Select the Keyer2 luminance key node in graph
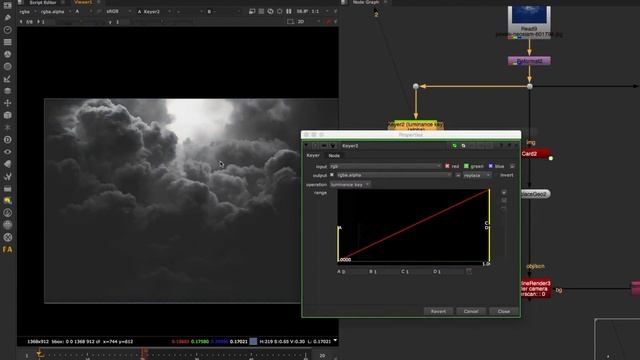The image size is (640, 360). [416, 124]
